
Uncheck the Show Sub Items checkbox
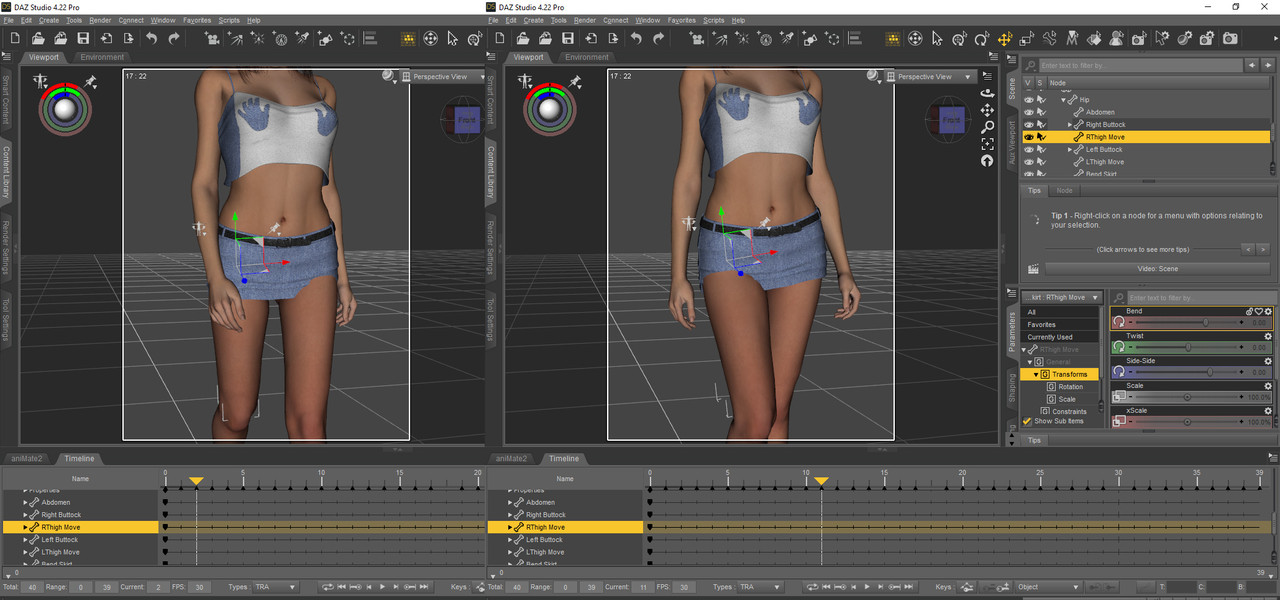point(1027,421)
